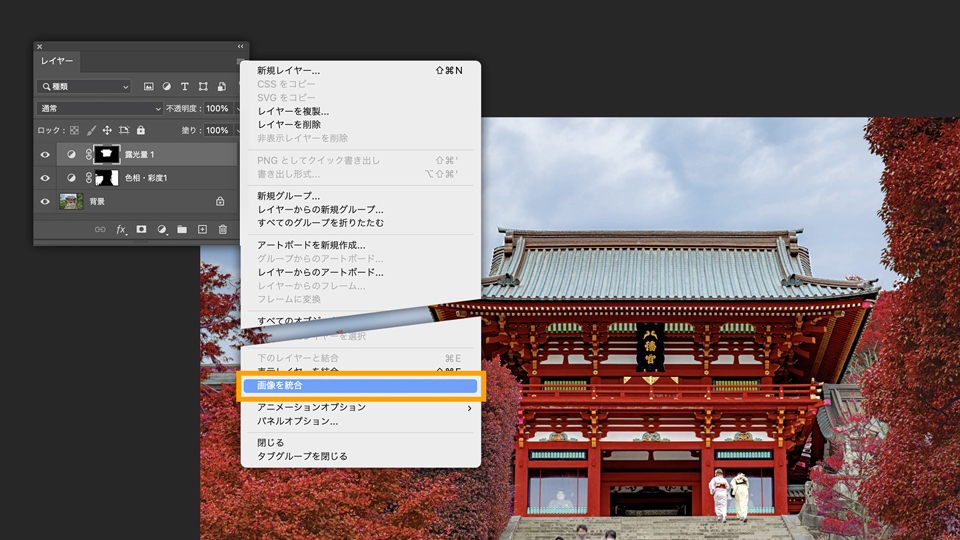Create new fill or adjustment layer icon
Screen dimensions: 960x540
[162, 230]
